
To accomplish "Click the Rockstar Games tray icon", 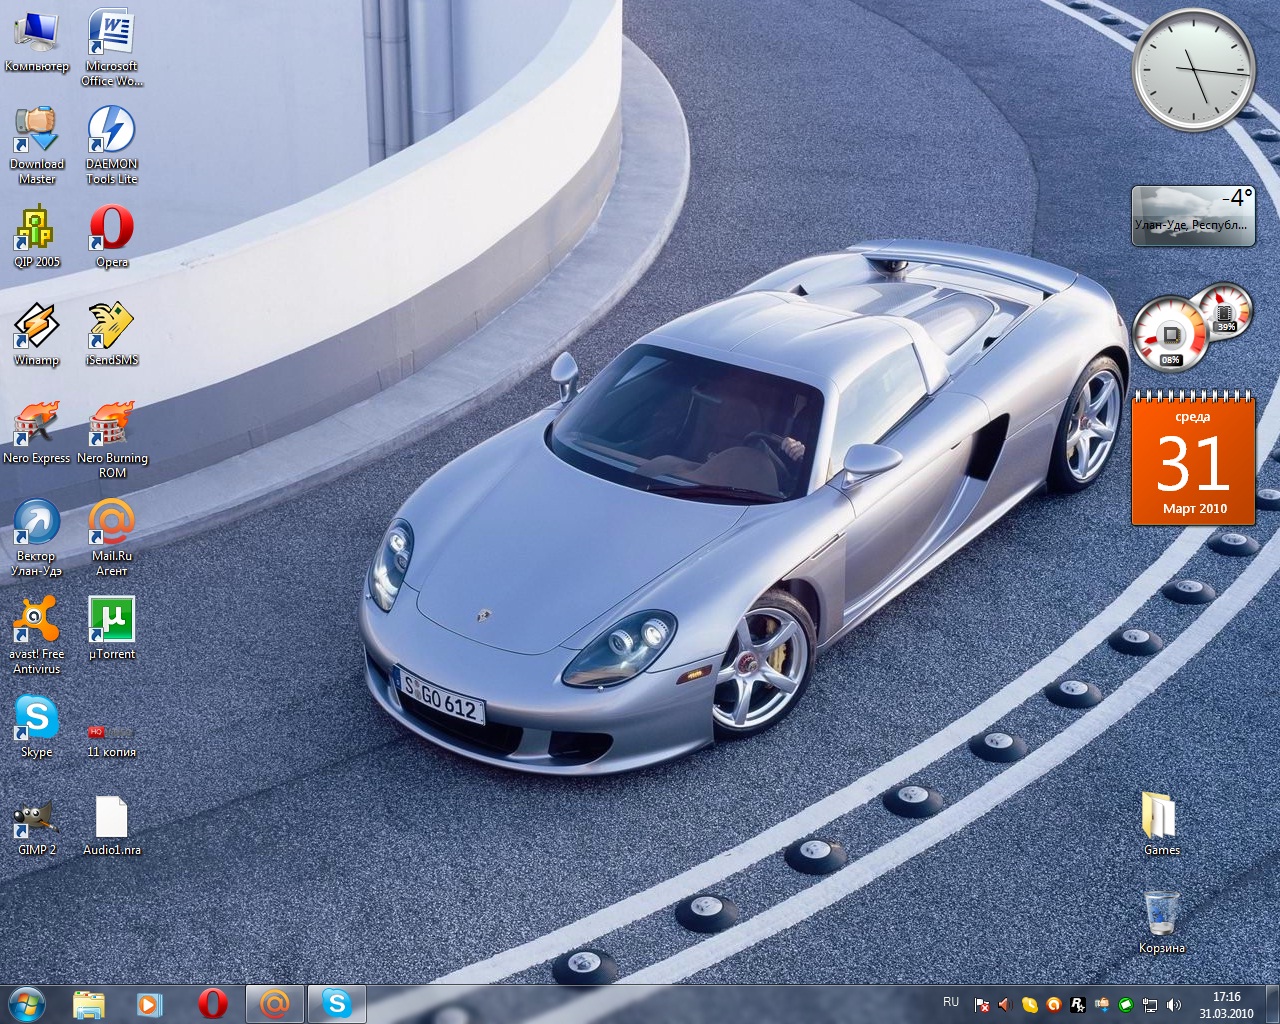I will click(x=1077, y=1005).
